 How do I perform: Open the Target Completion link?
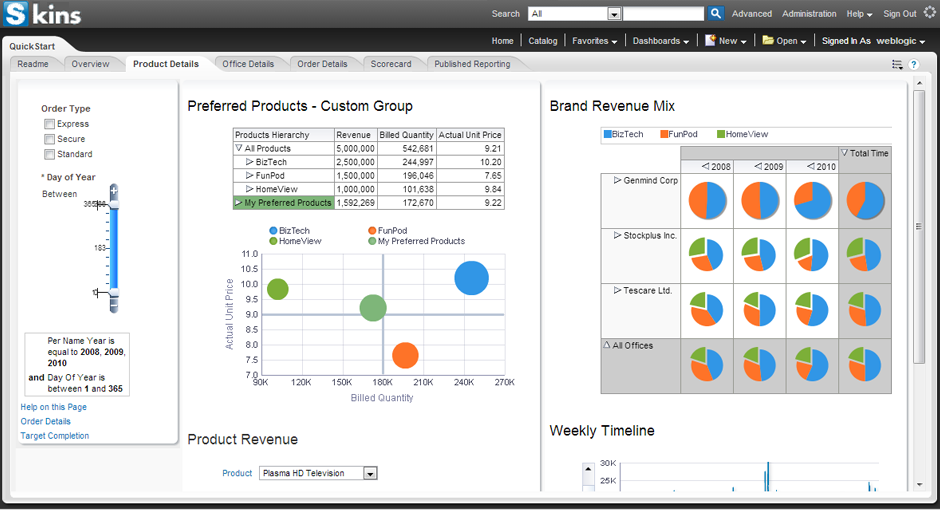click(55, 436)
